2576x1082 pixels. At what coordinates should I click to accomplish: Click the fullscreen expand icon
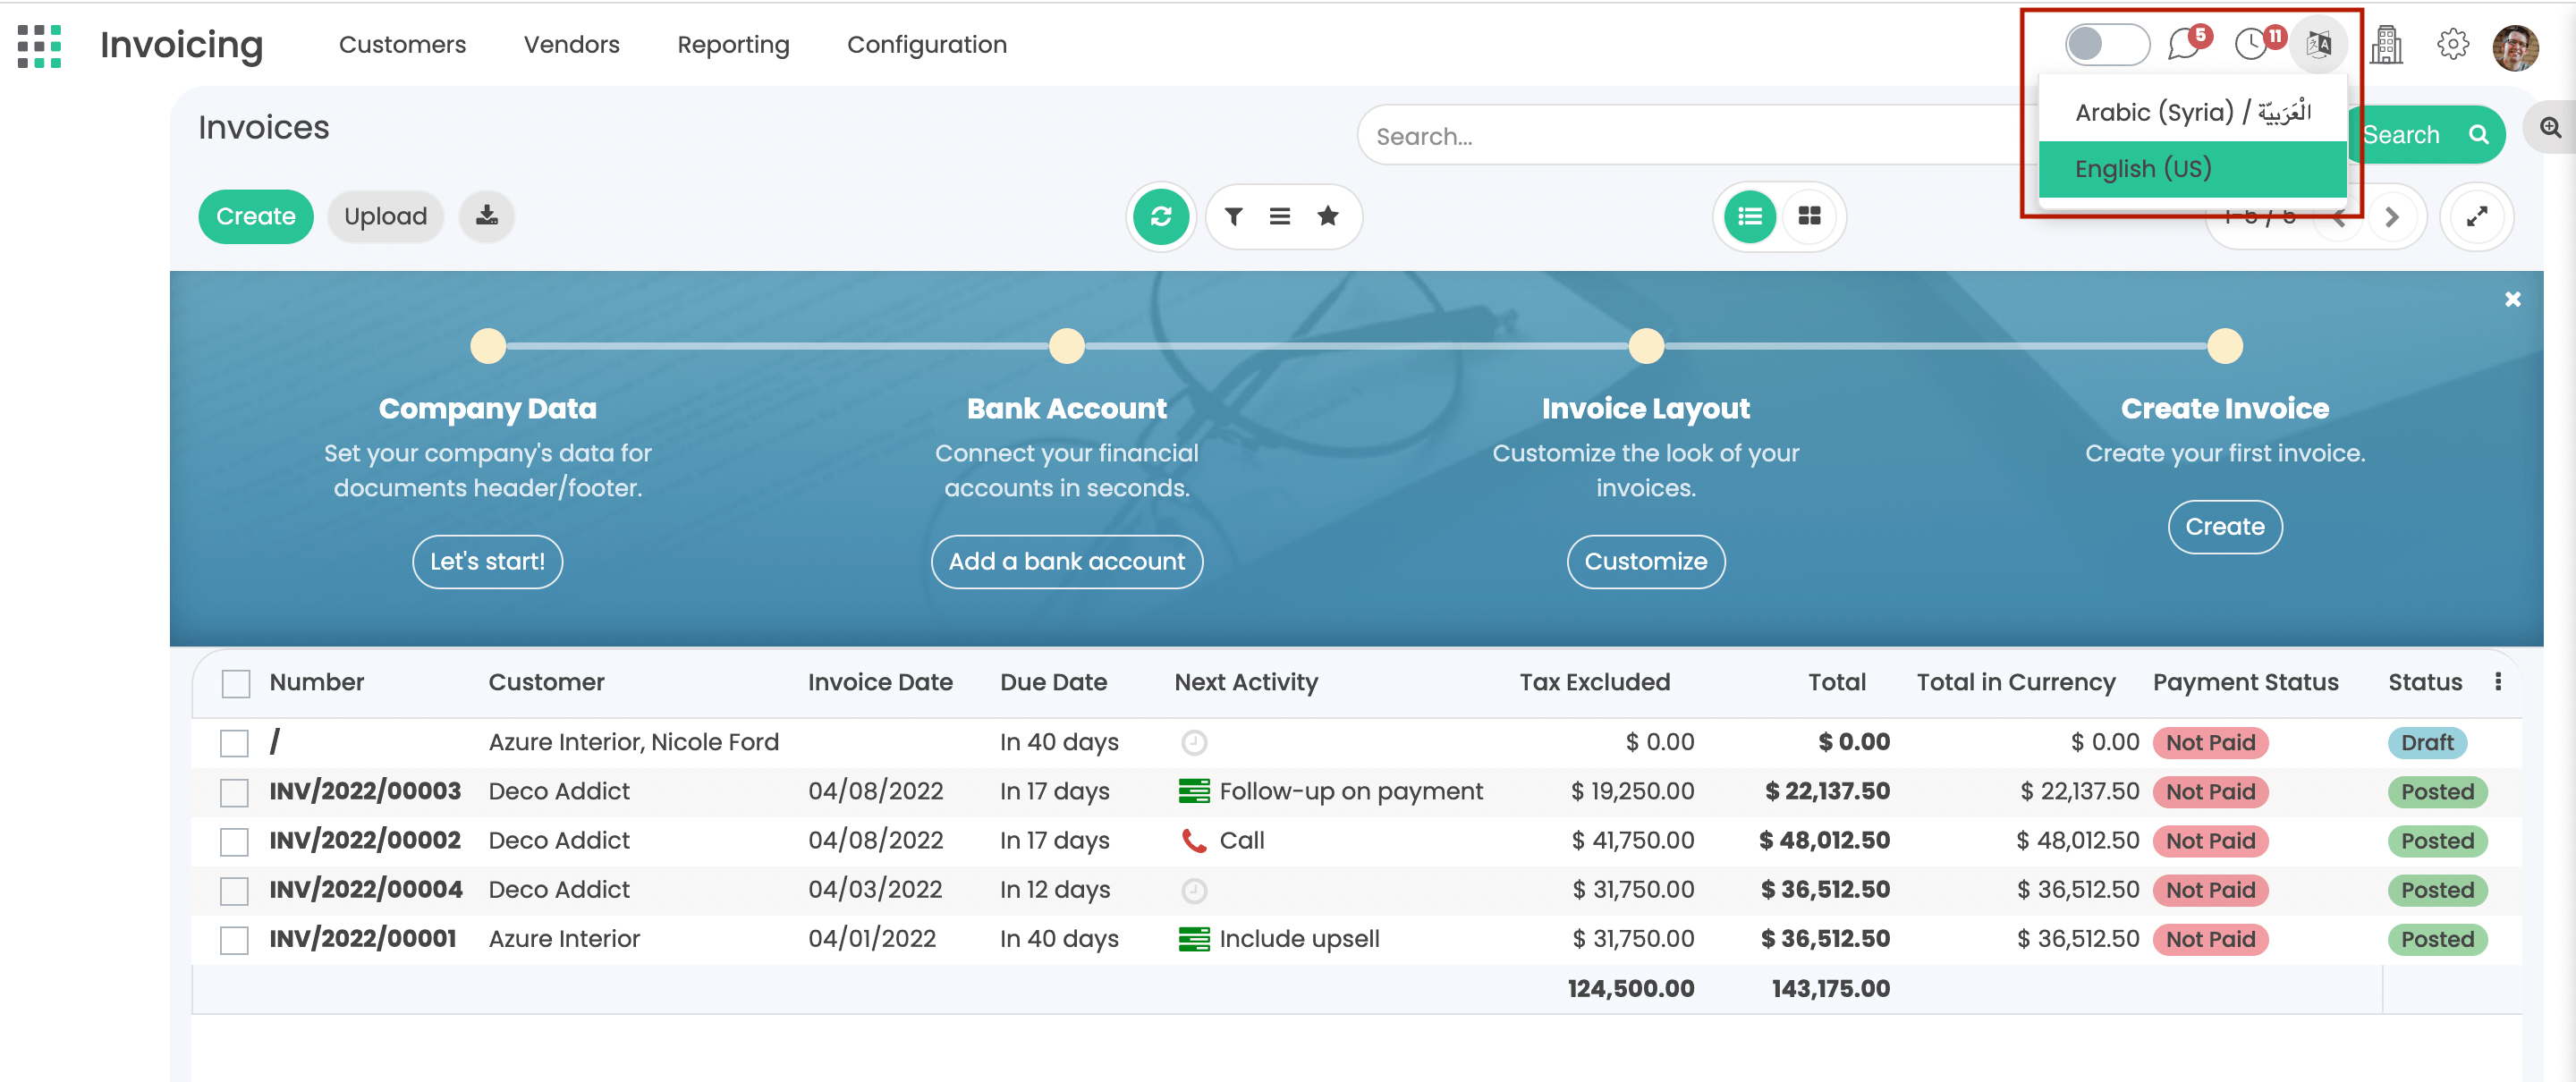point(2476,216)
